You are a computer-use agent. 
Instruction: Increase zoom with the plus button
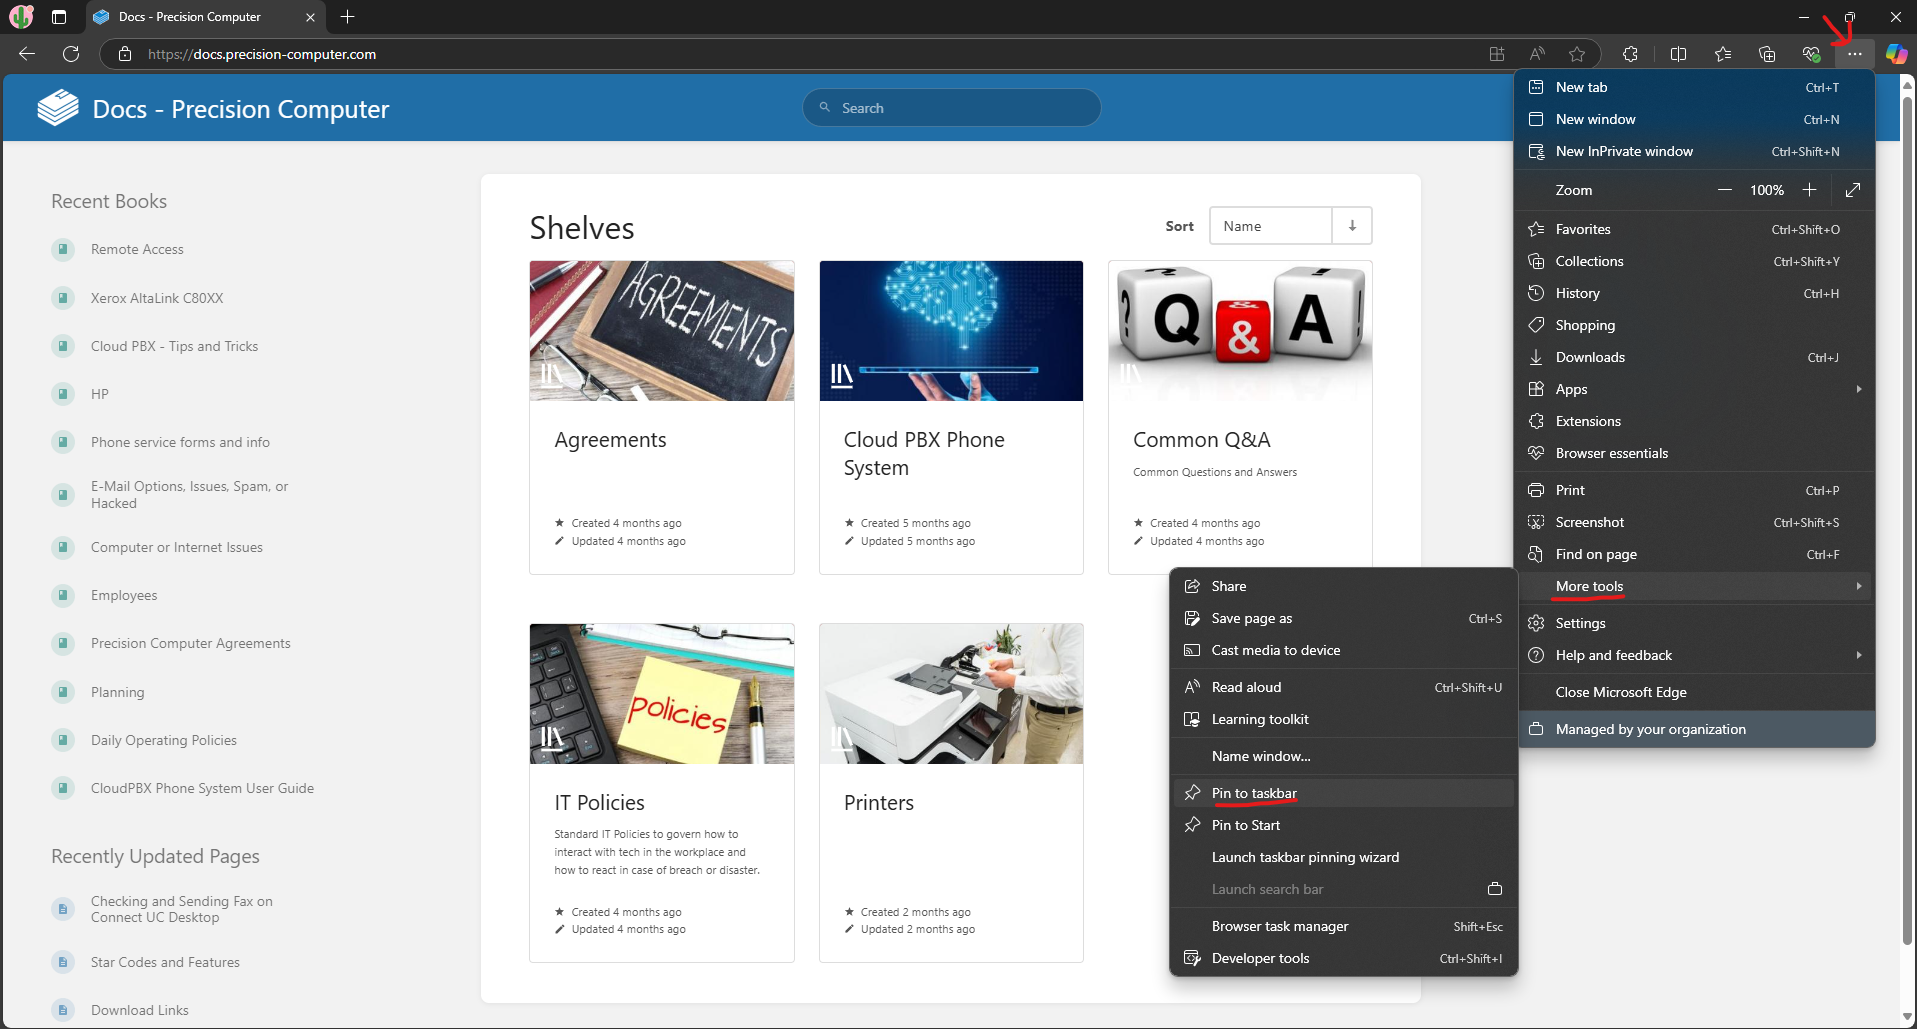coord(1809,190)
